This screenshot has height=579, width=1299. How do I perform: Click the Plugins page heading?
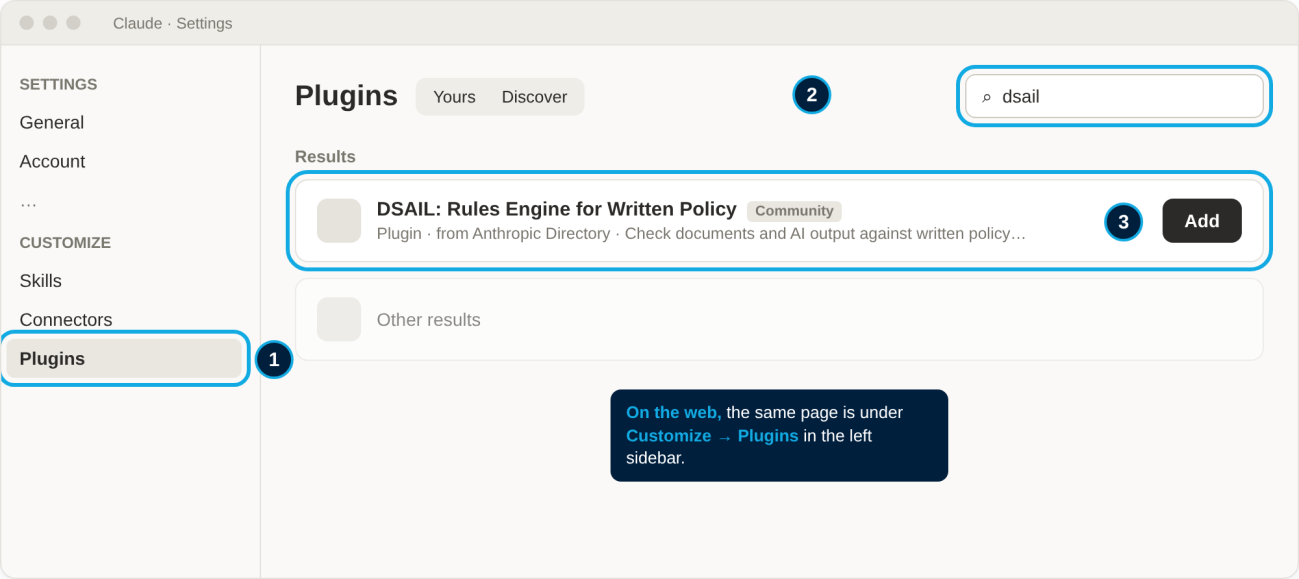pos(346,96)
